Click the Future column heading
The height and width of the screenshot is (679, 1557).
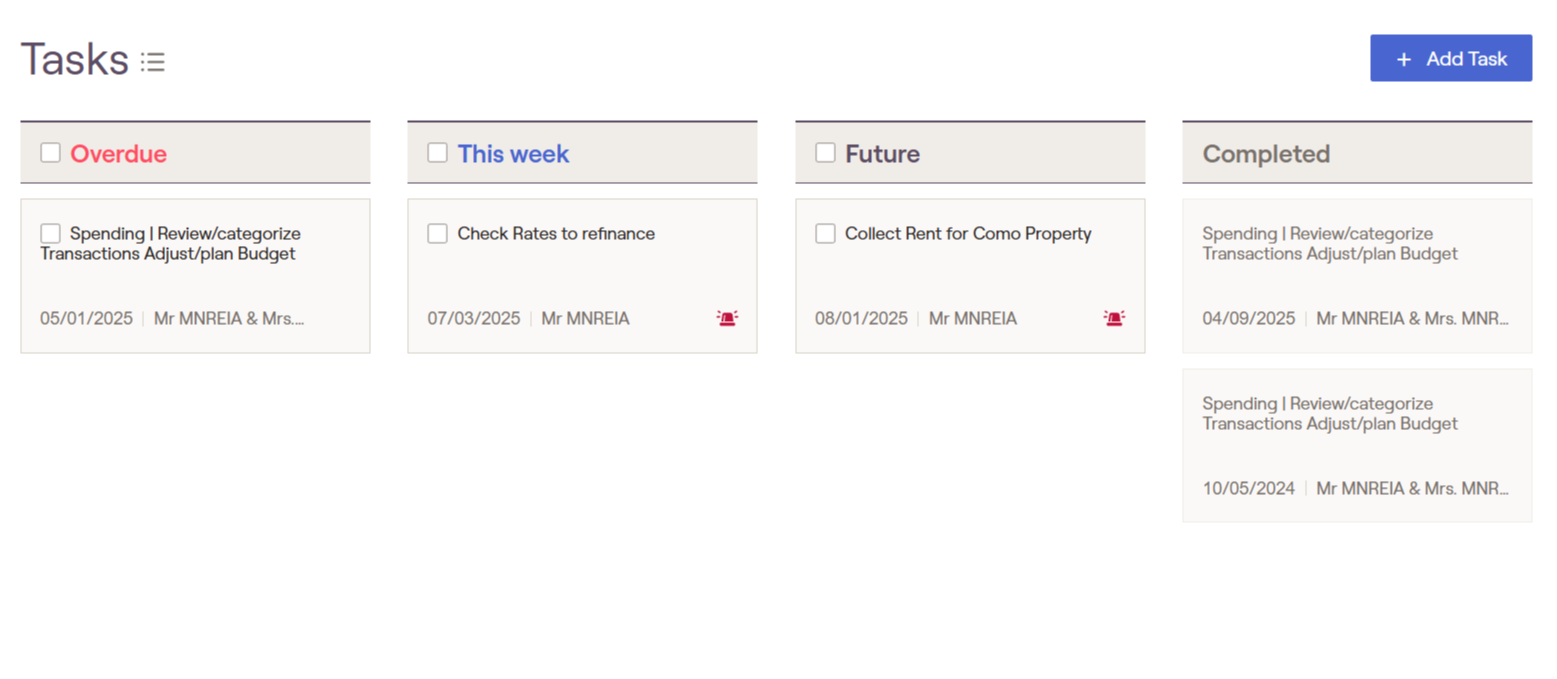click(882, 154)
